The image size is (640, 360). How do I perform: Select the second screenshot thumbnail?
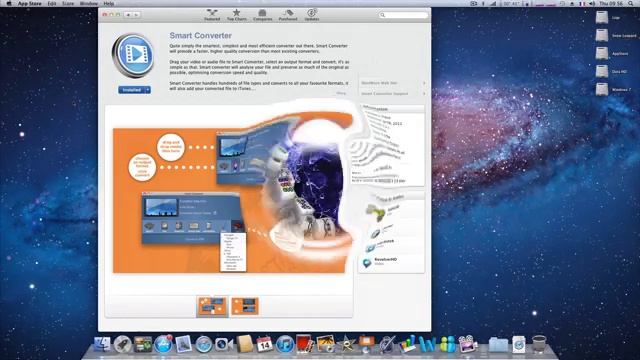(x=245, y=306)
